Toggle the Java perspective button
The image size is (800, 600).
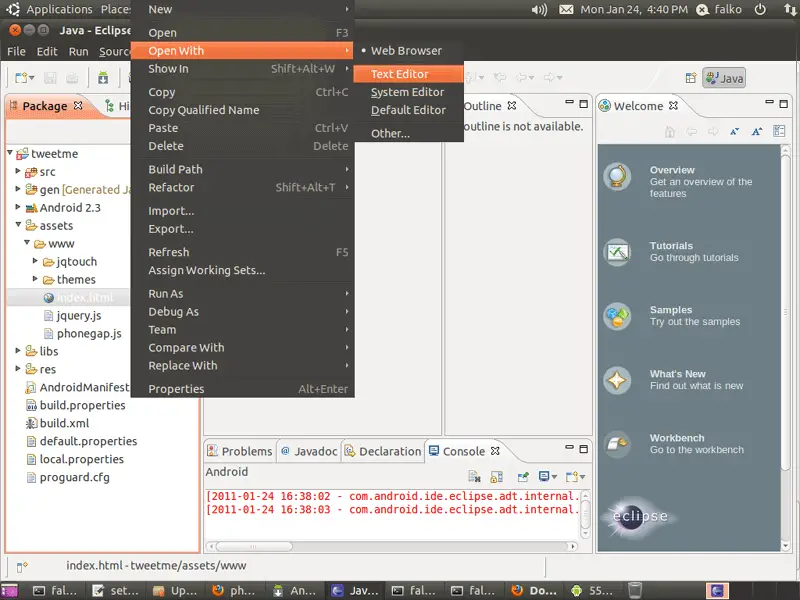(x=724, y=78)
